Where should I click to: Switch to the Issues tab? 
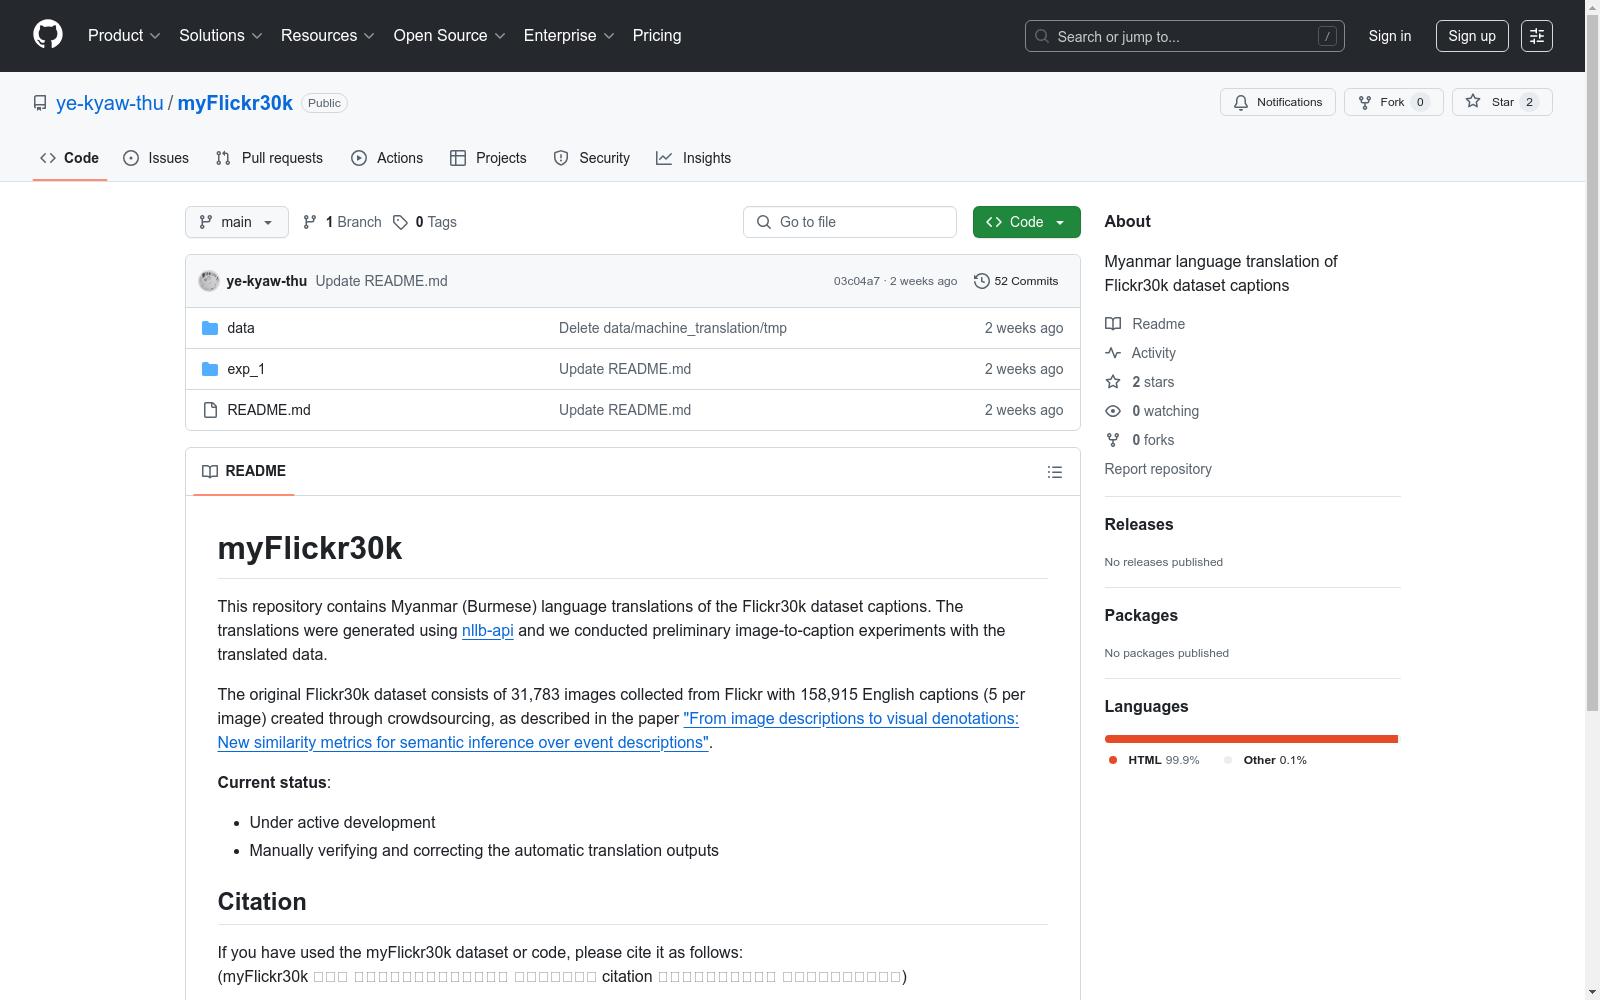click(x=156, y=158)
